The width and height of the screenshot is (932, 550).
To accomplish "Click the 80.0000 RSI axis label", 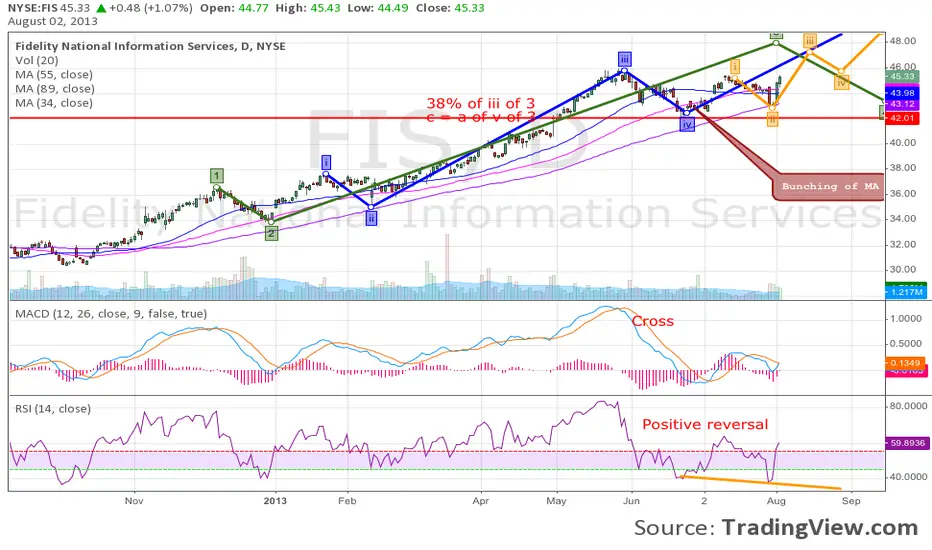I will [x=908, y=406].
